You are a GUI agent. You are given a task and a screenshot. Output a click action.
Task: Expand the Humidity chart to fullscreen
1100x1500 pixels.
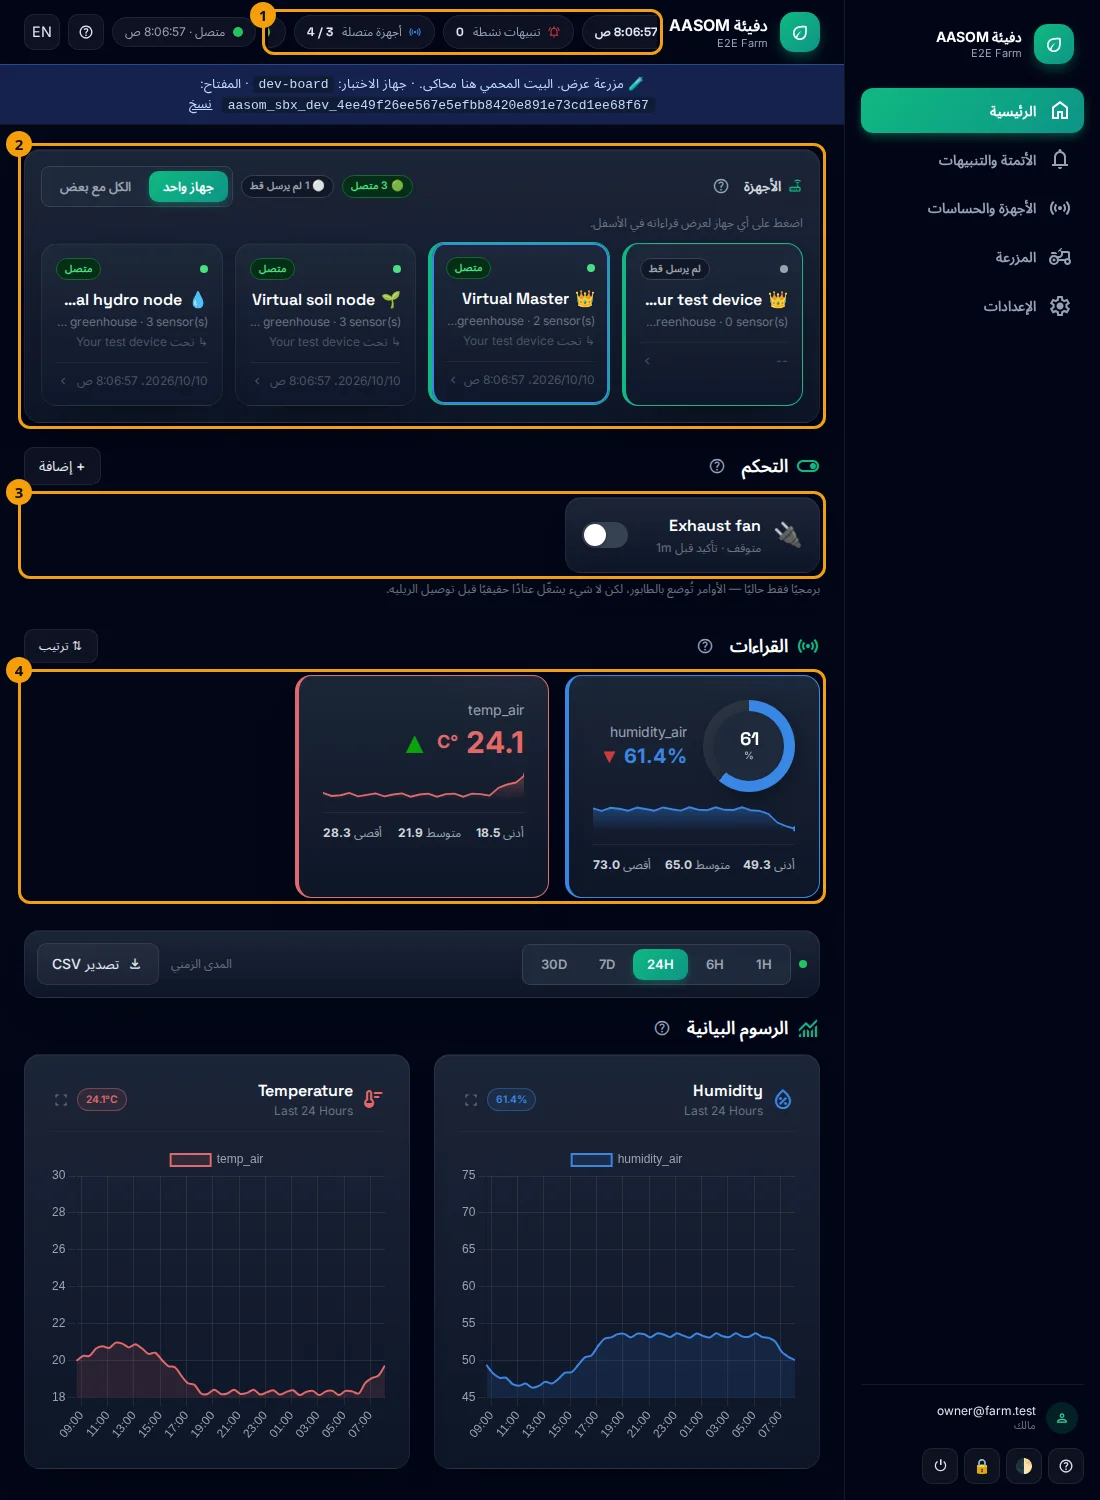pyautogui.click(x=471, y=1100)
